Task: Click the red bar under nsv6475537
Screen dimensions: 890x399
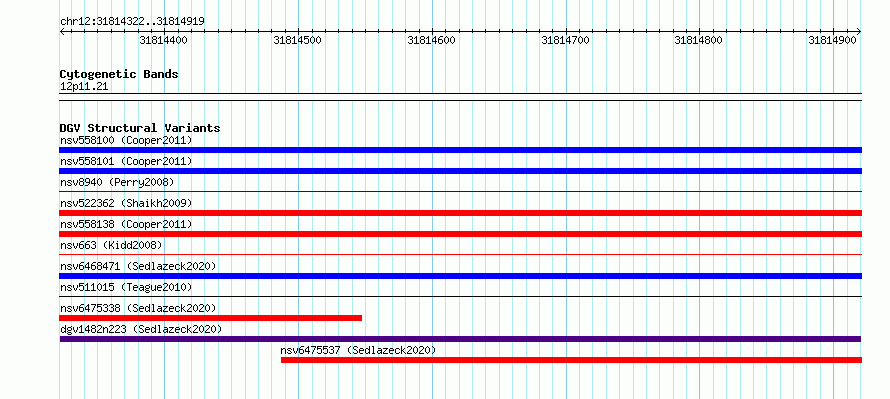Action: (572, 360)
